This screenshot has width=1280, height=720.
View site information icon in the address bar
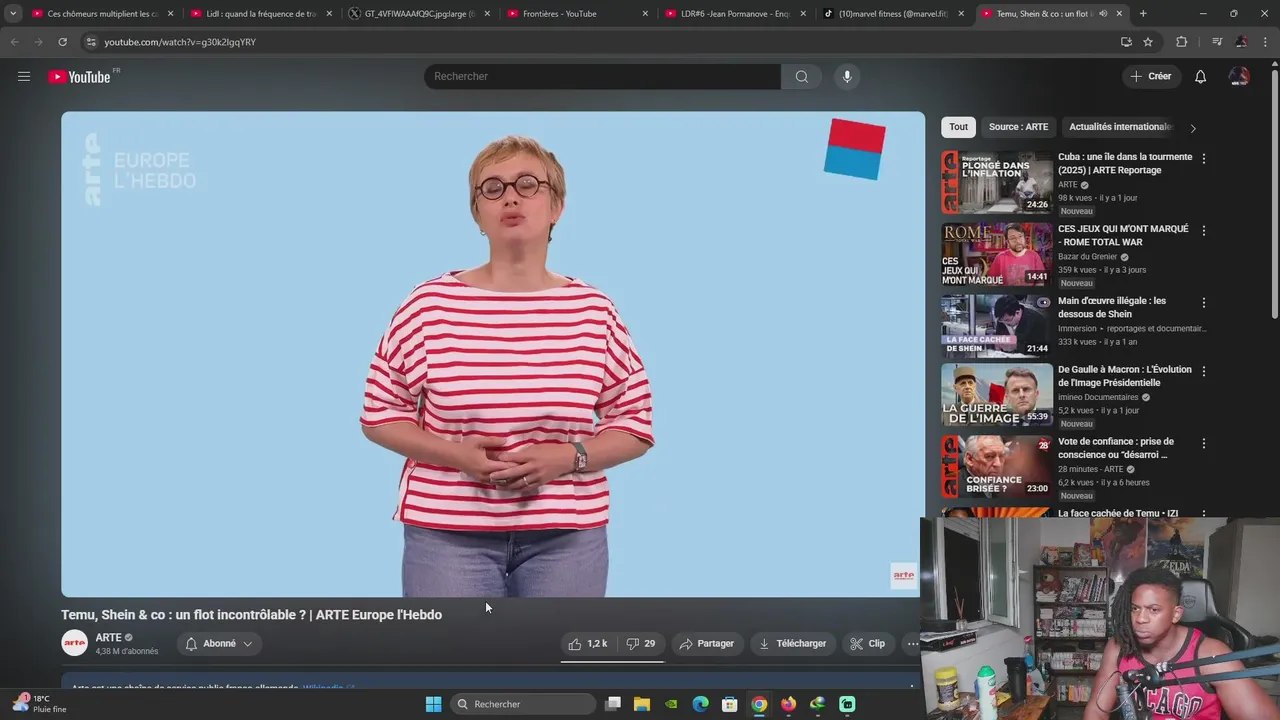91,42
